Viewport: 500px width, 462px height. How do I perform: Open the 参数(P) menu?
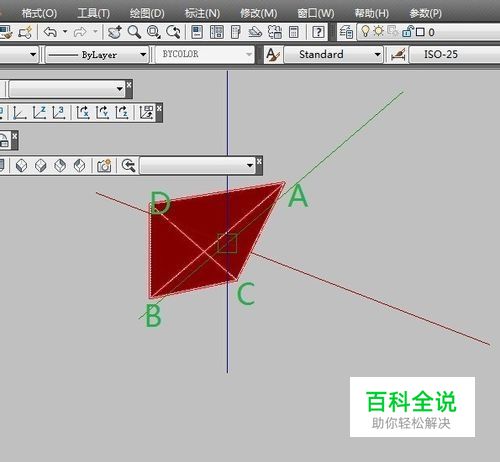tap(425, 13)
